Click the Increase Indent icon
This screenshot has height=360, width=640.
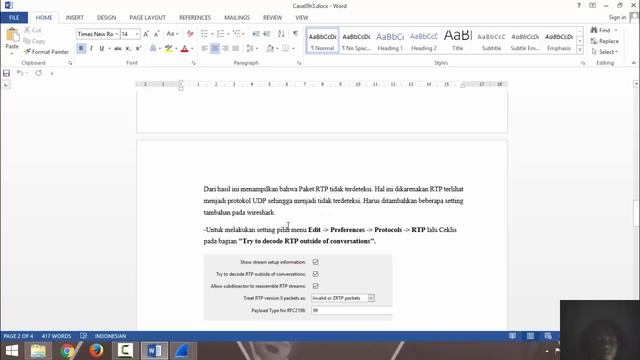267,34
